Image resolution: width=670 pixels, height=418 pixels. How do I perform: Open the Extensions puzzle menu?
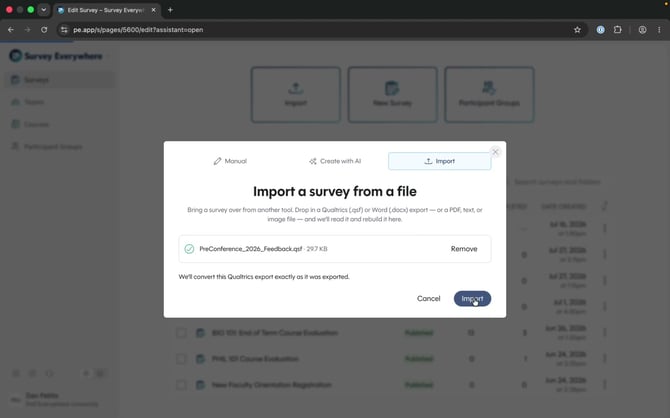(617, 29)
